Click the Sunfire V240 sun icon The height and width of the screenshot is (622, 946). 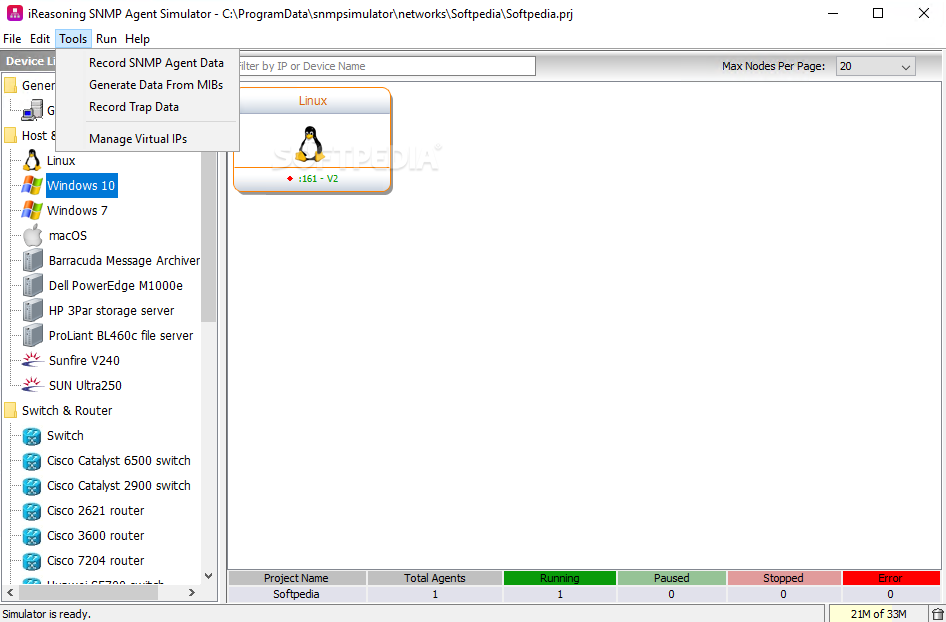(32, 360)
